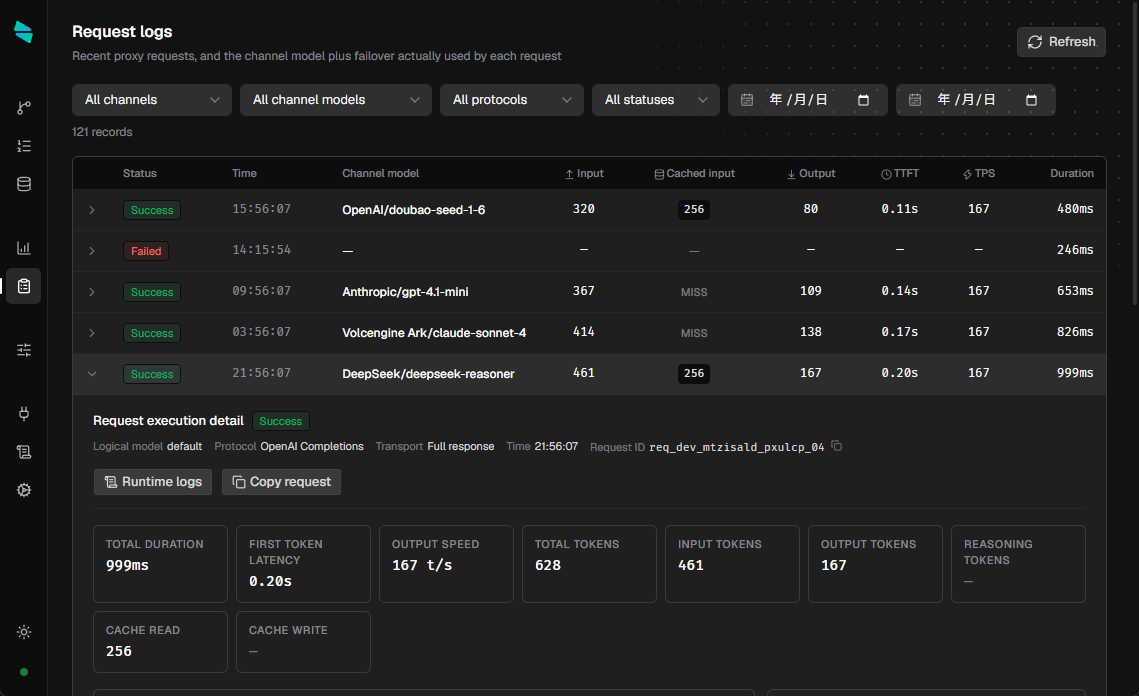This screenshot has width=1139, height=696.
Task: Click the teal app logo in sidebar
Action: (23, 32)
